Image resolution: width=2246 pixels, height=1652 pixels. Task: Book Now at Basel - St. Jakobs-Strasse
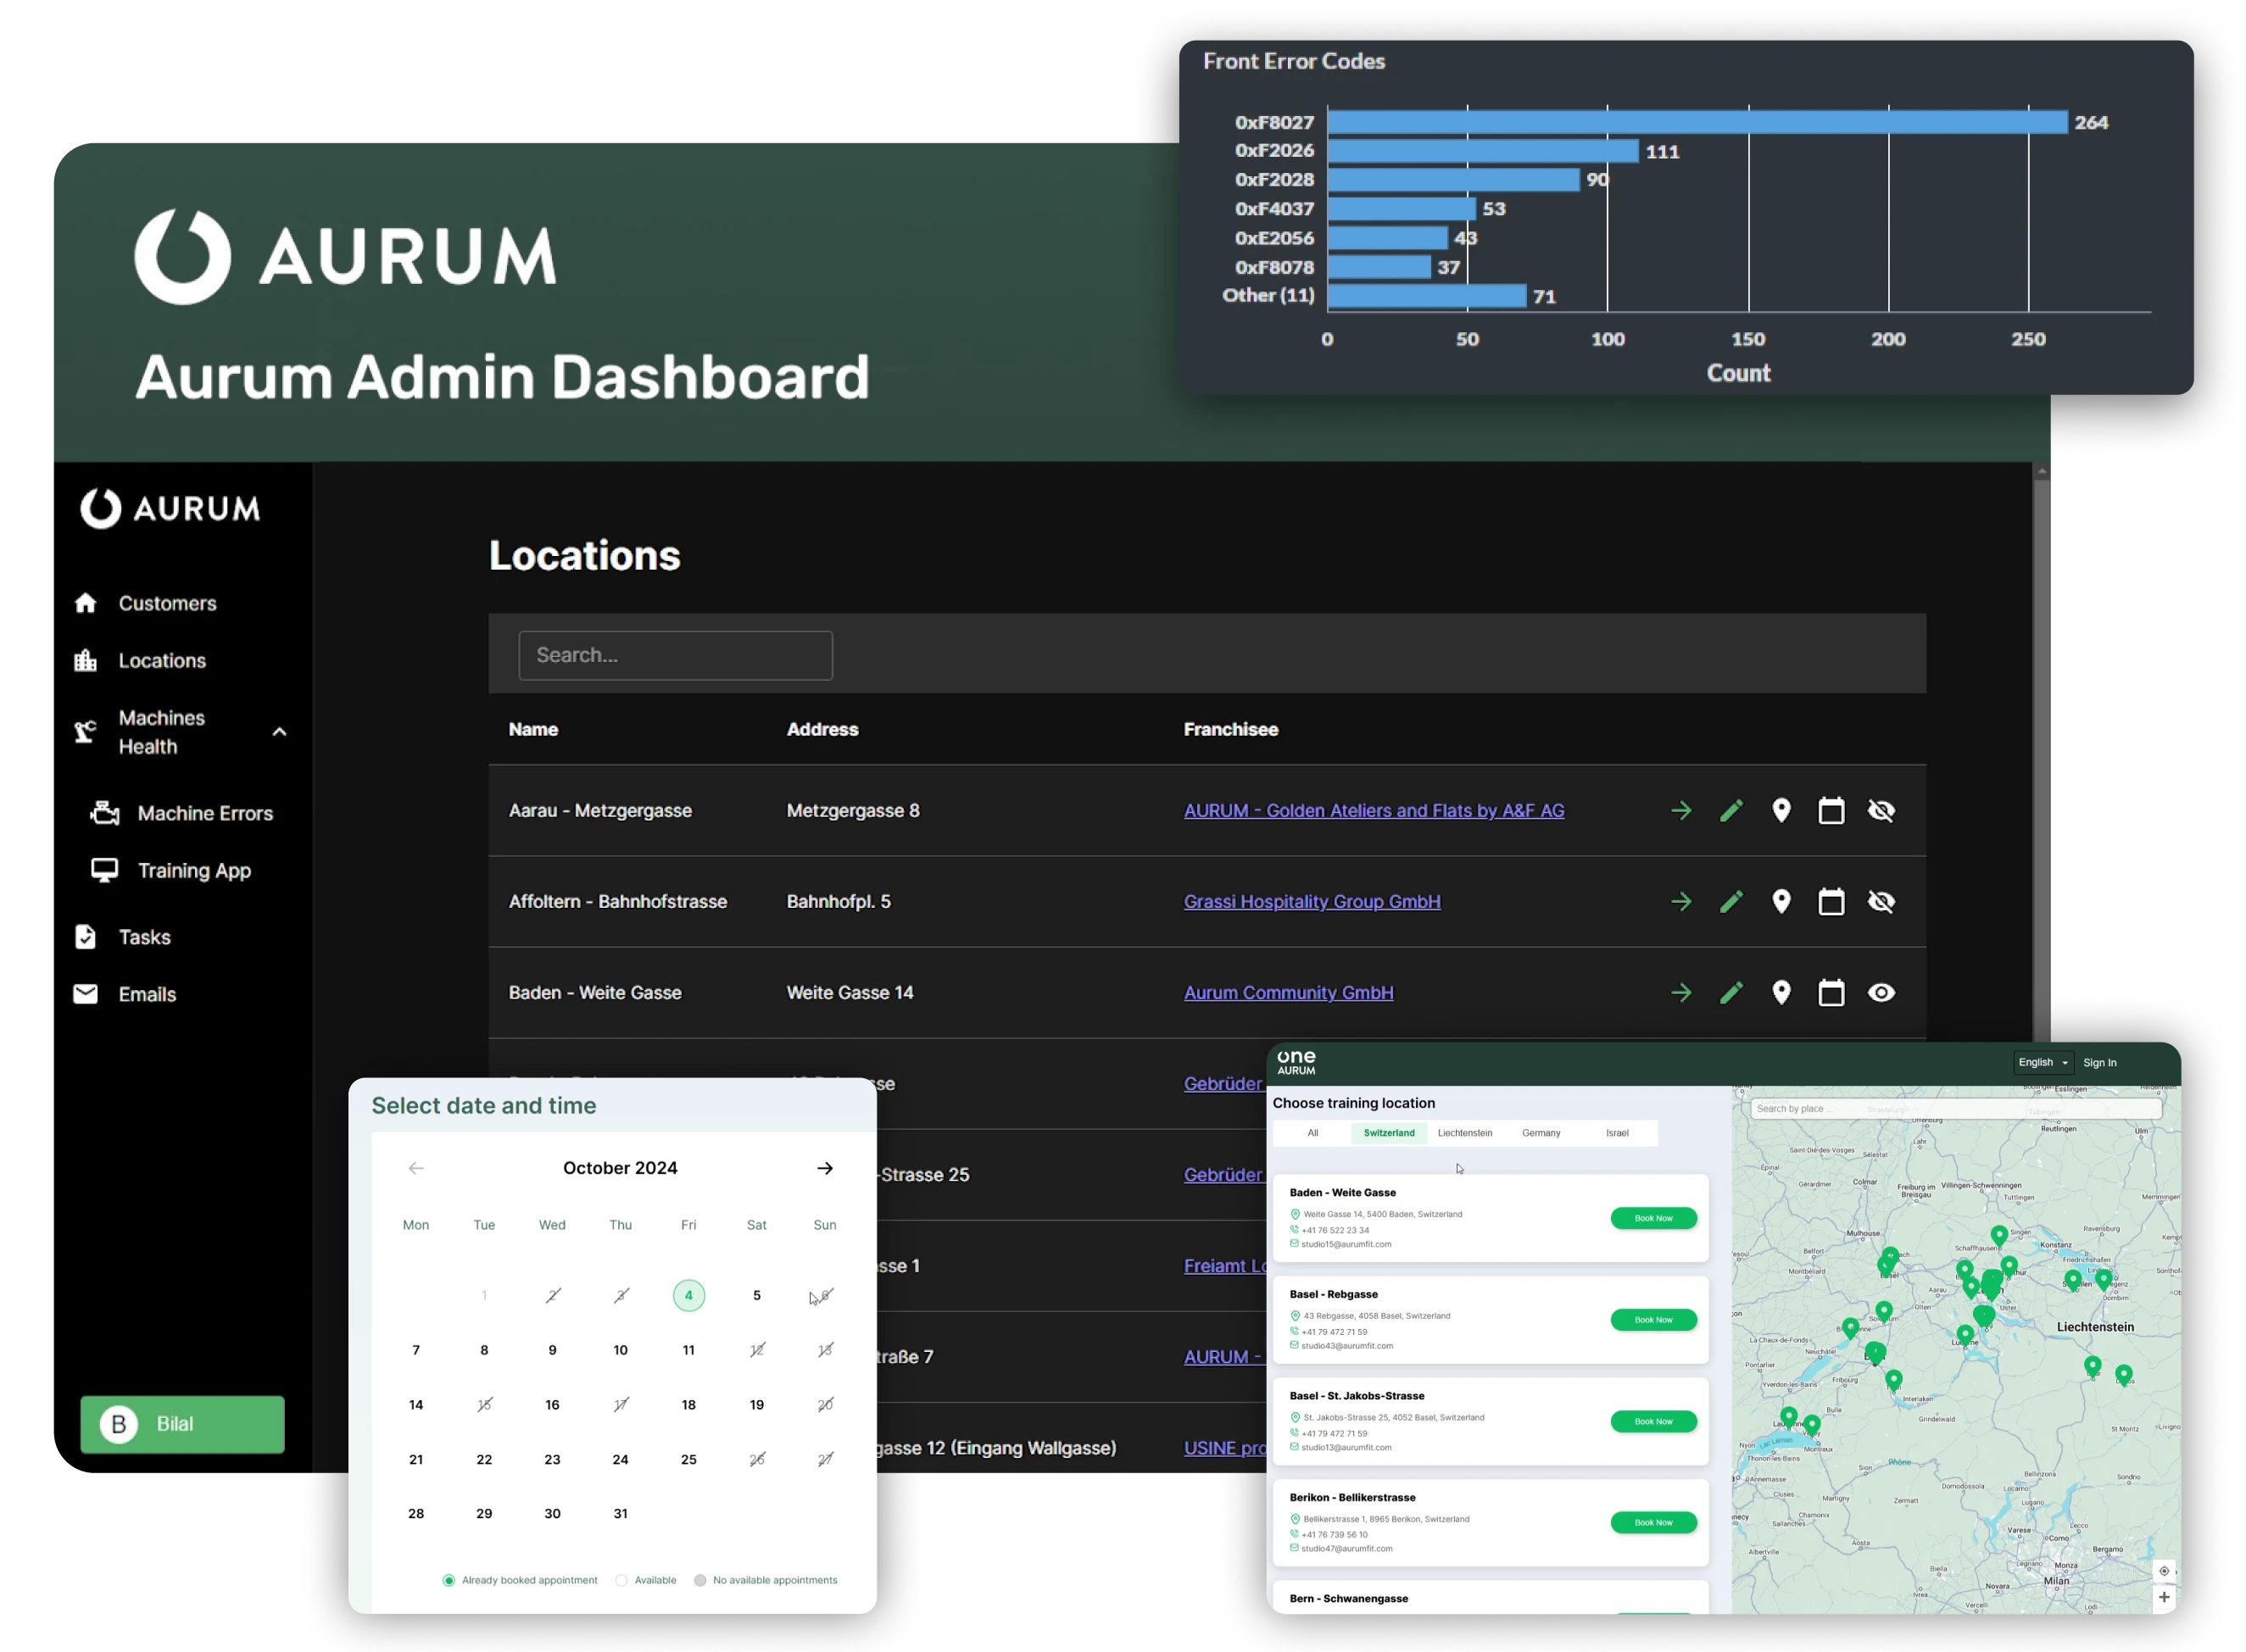1653,1422
